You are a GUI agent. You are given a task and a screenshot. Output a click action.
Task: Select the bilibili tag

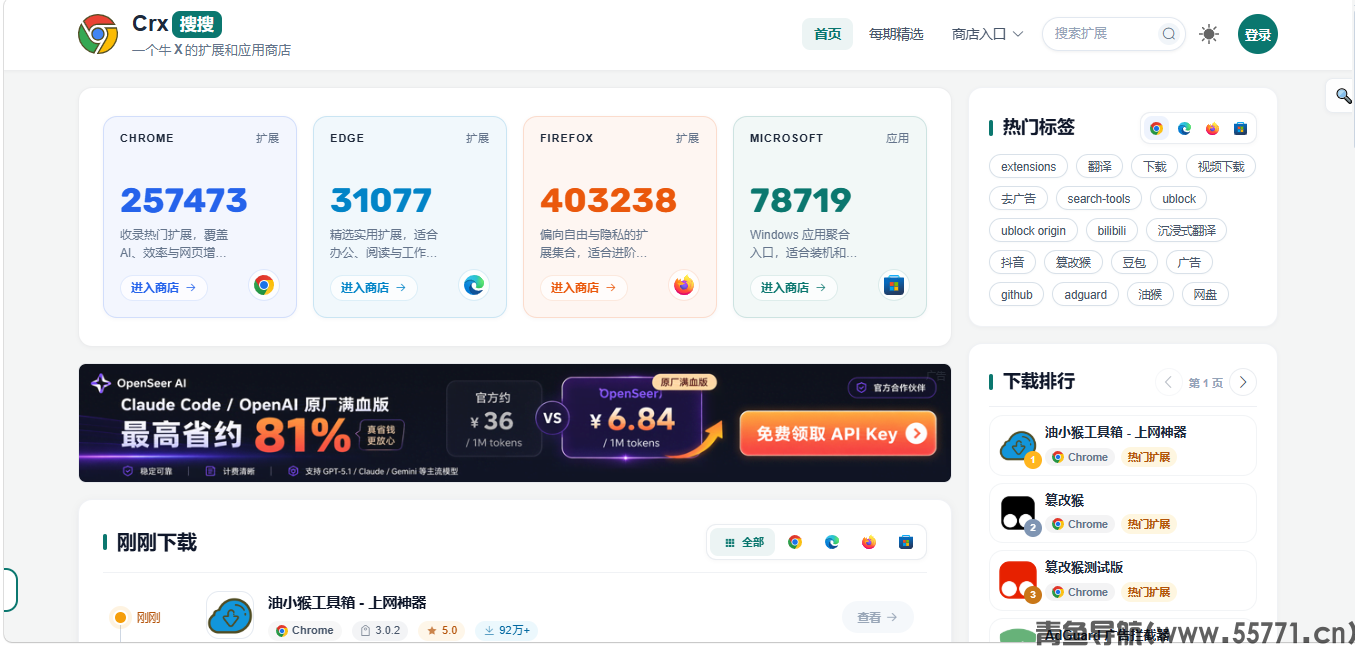click(x=1111, y=231)
